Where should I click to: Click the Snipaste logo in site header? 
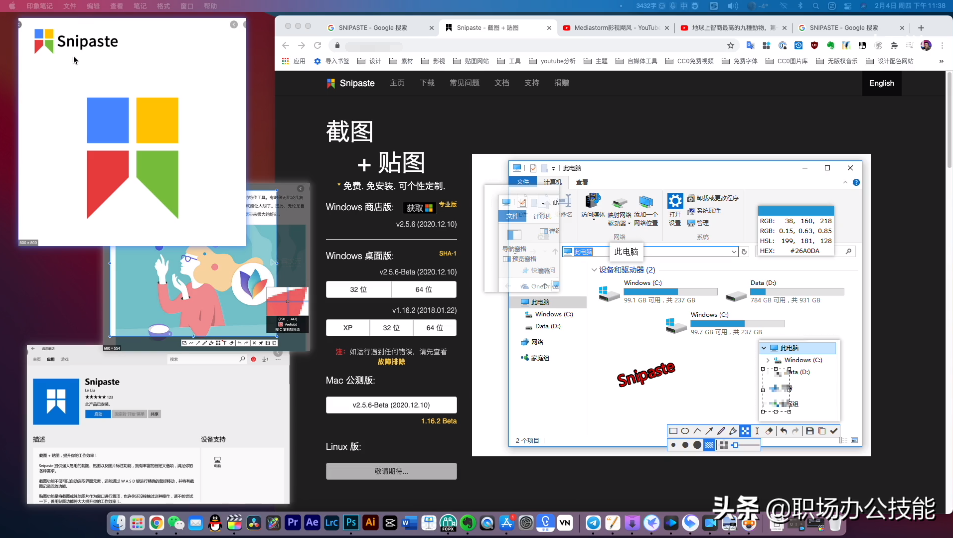pyautogui.click(x=351, y=83)
